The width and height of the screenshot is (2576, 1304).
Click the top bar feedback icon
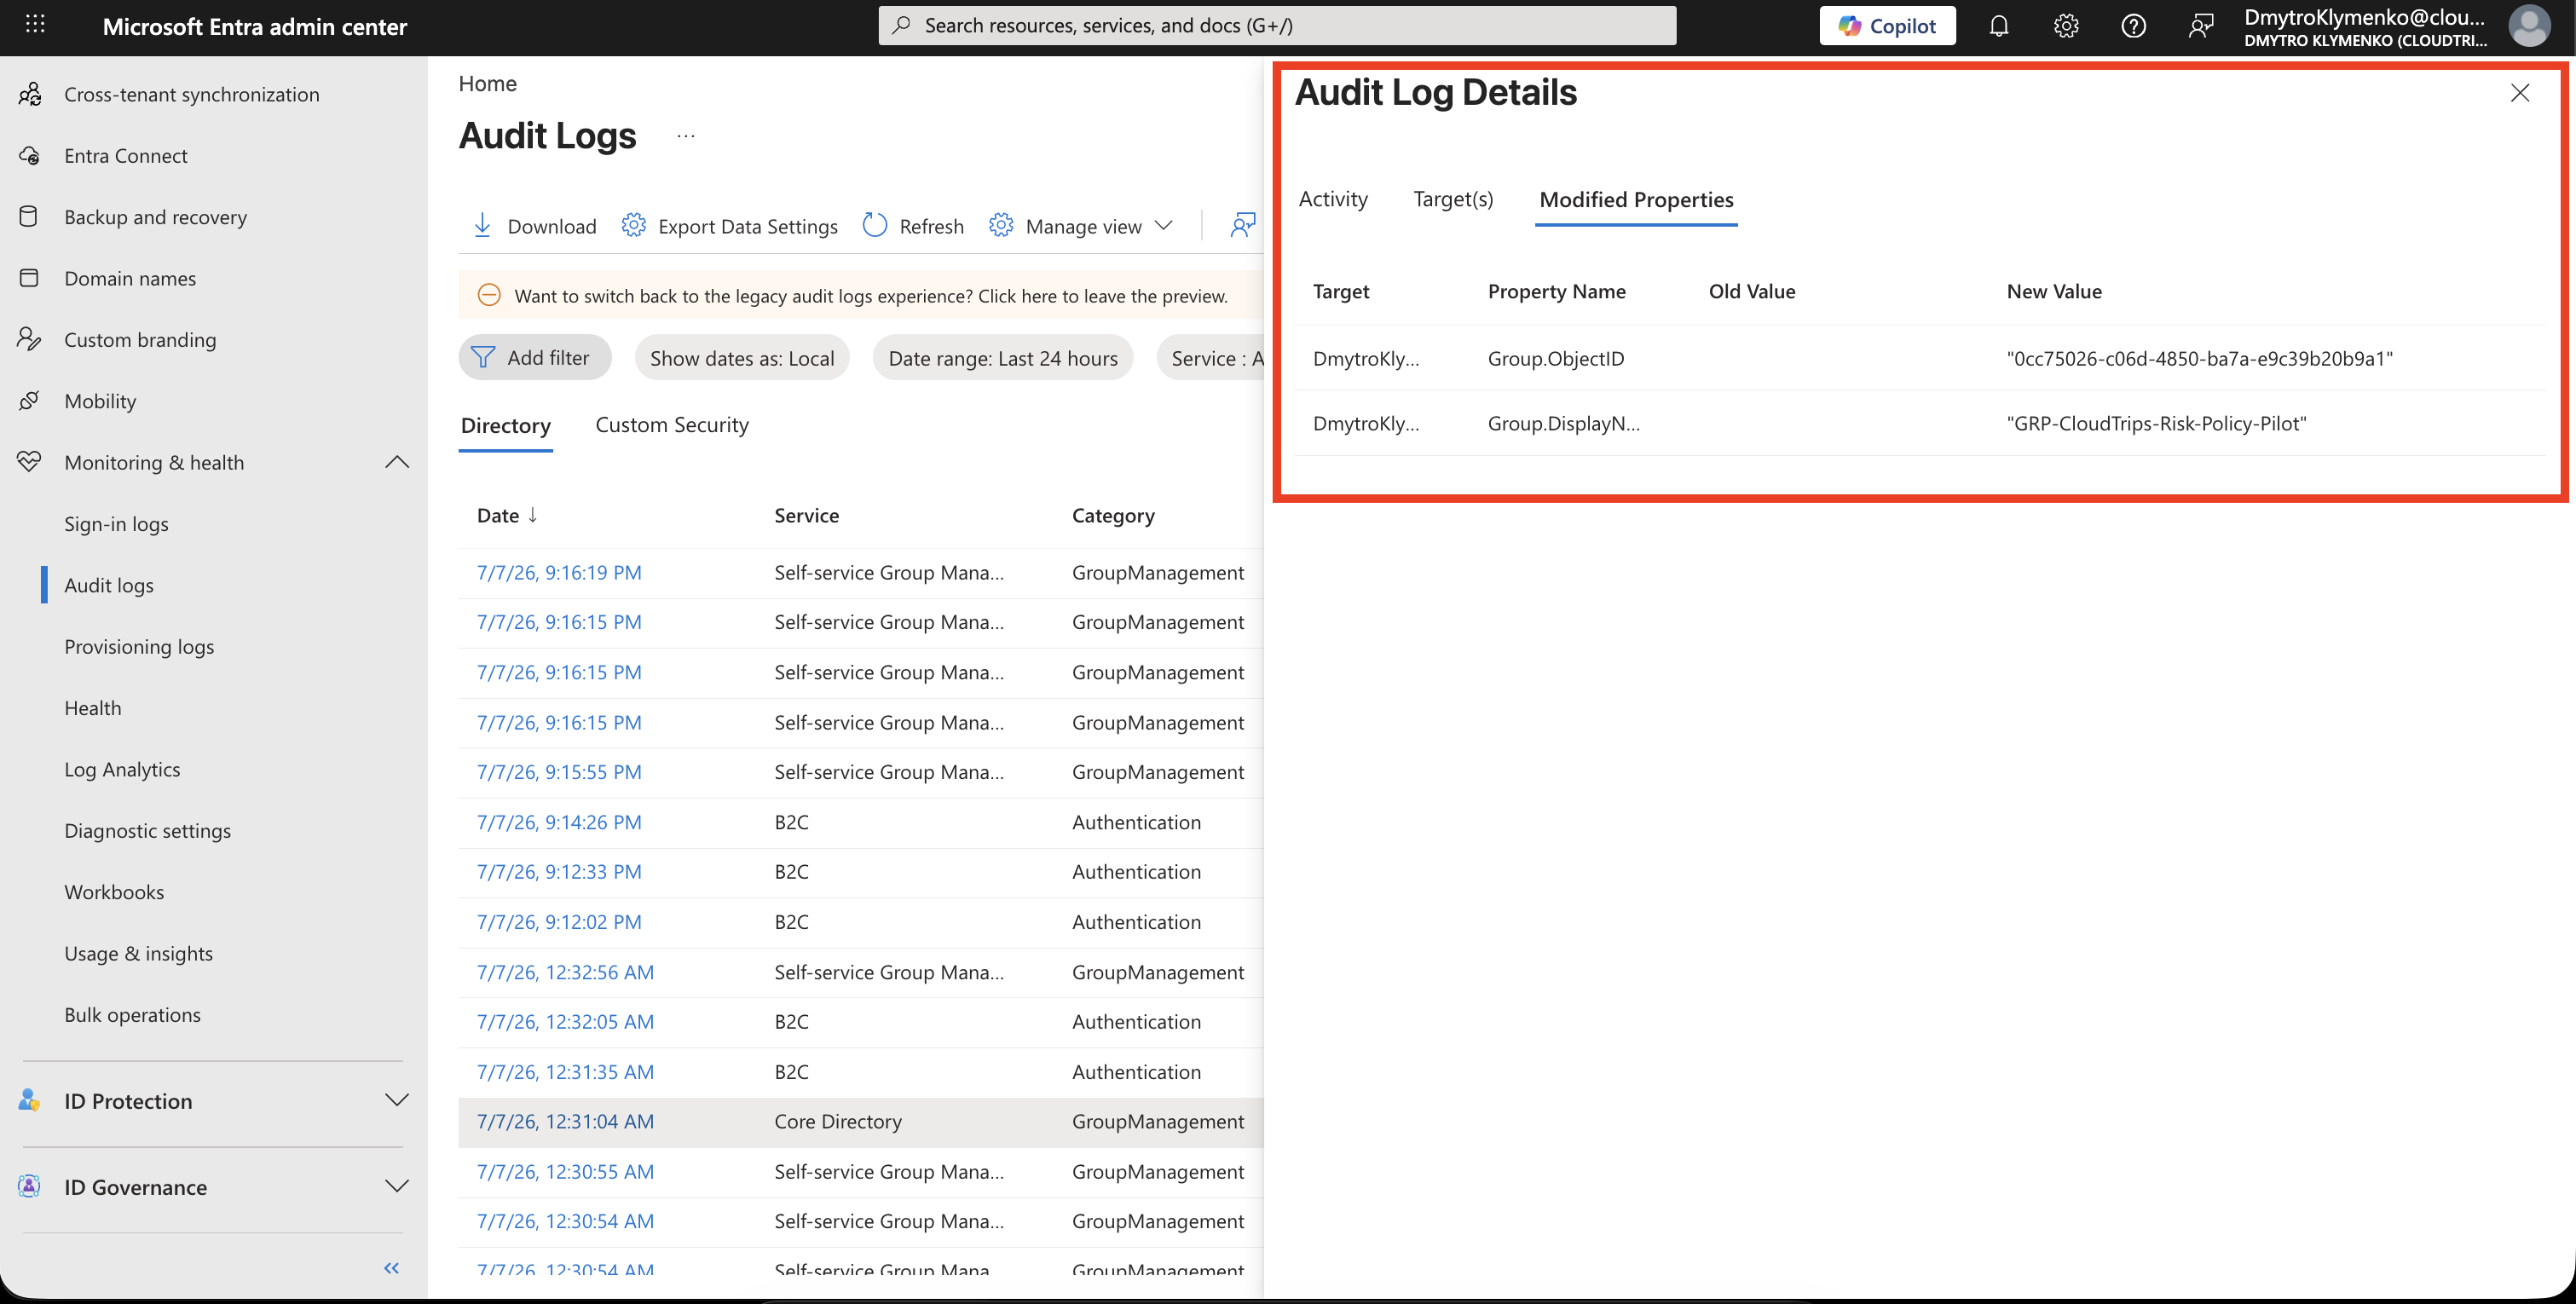click(2200, 26)
